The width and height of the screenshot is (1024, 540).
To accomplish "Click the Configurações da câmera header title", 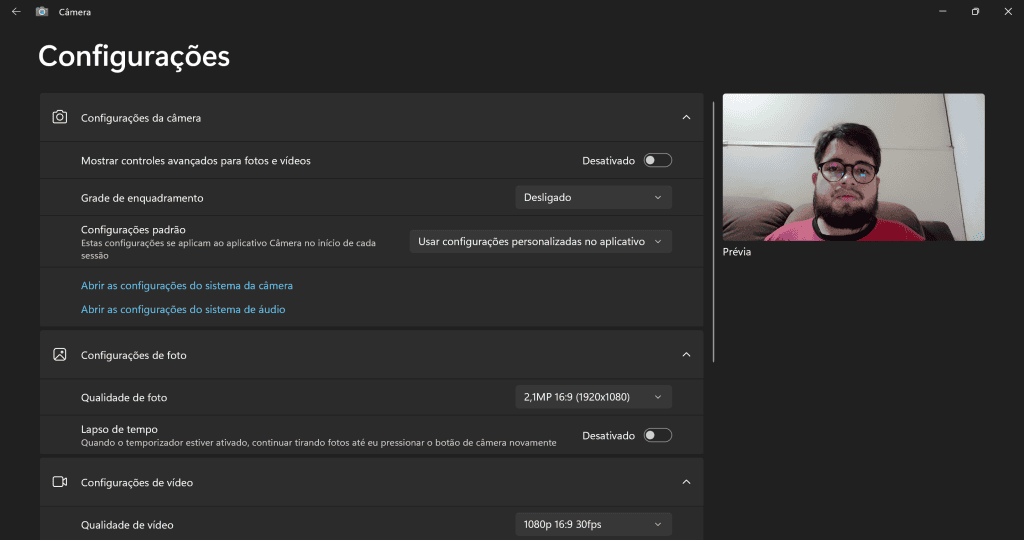I will point(141,118).
